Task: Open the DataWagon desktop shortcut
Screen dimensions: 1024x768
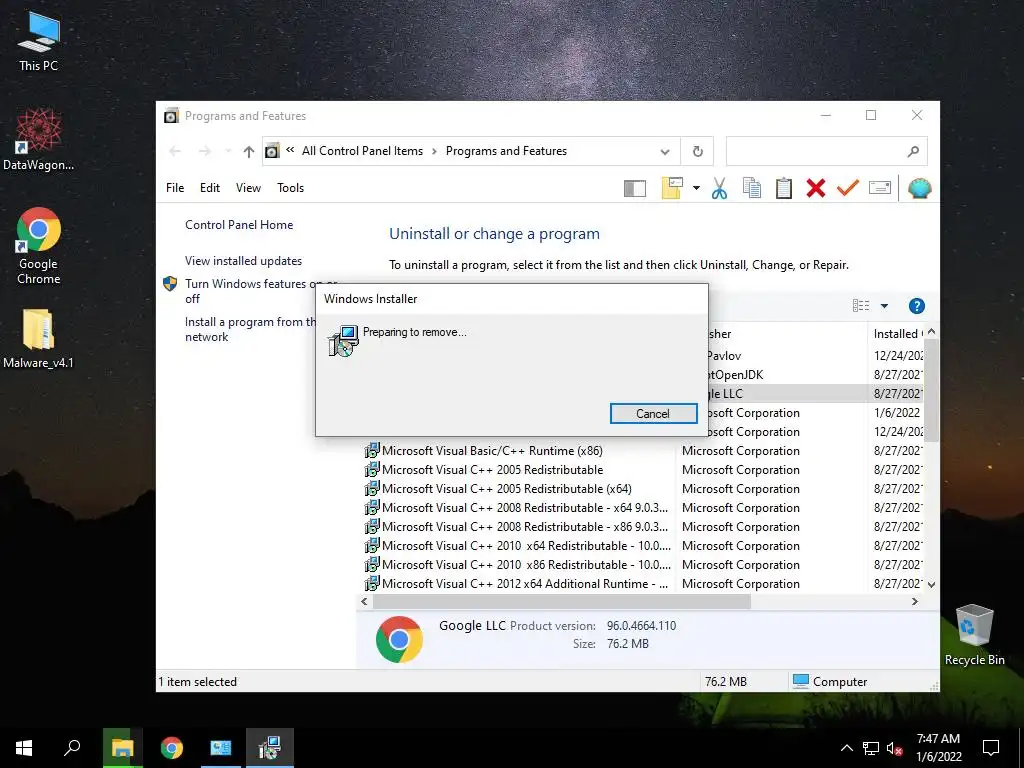Action: pyautogui.click(x=39, y=140)
